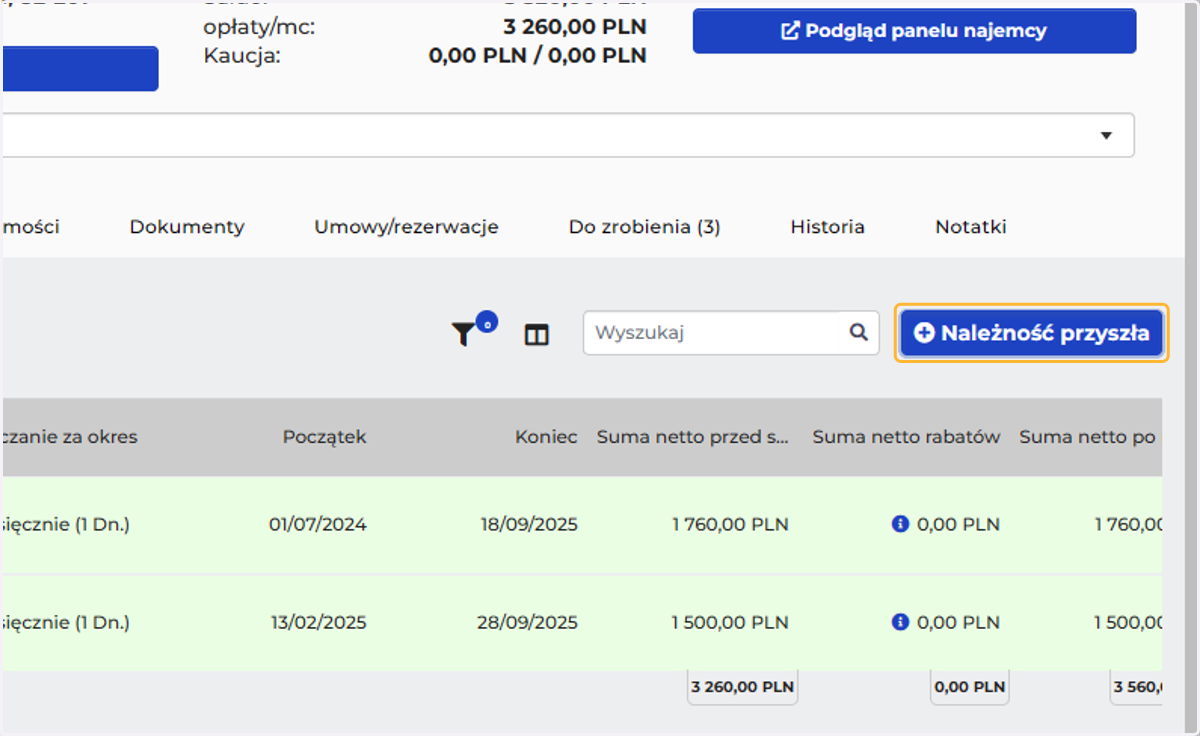Click the 1 500,00 PLN net amount cell

(x=730, y=622)
